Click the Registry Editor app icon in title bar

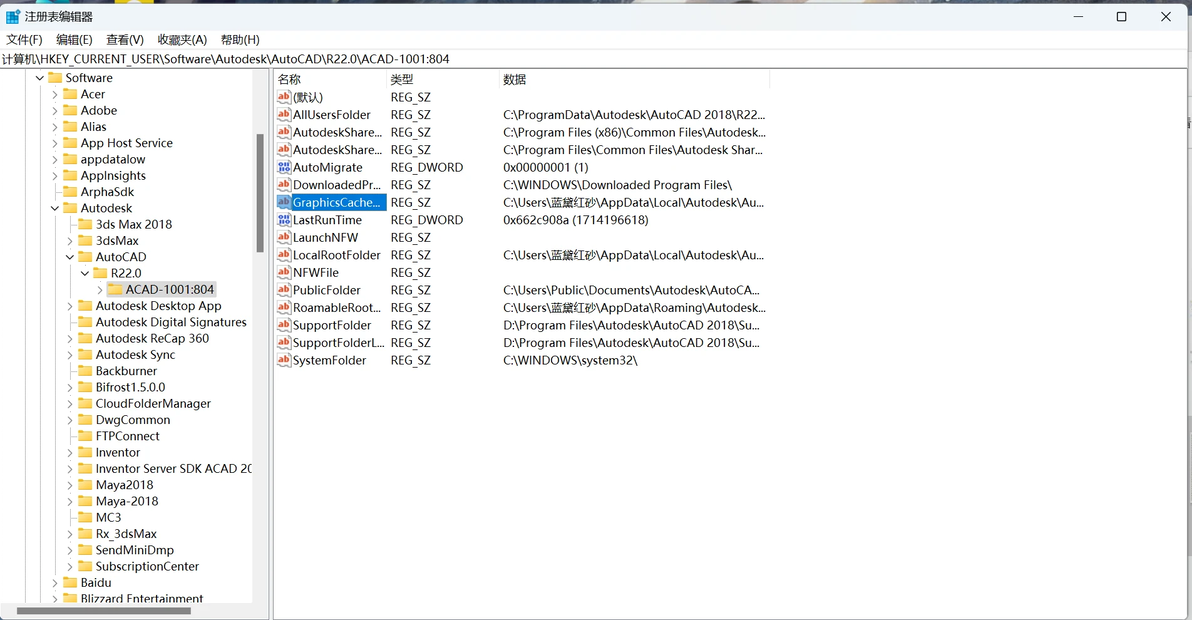click(x=12, y=17)
